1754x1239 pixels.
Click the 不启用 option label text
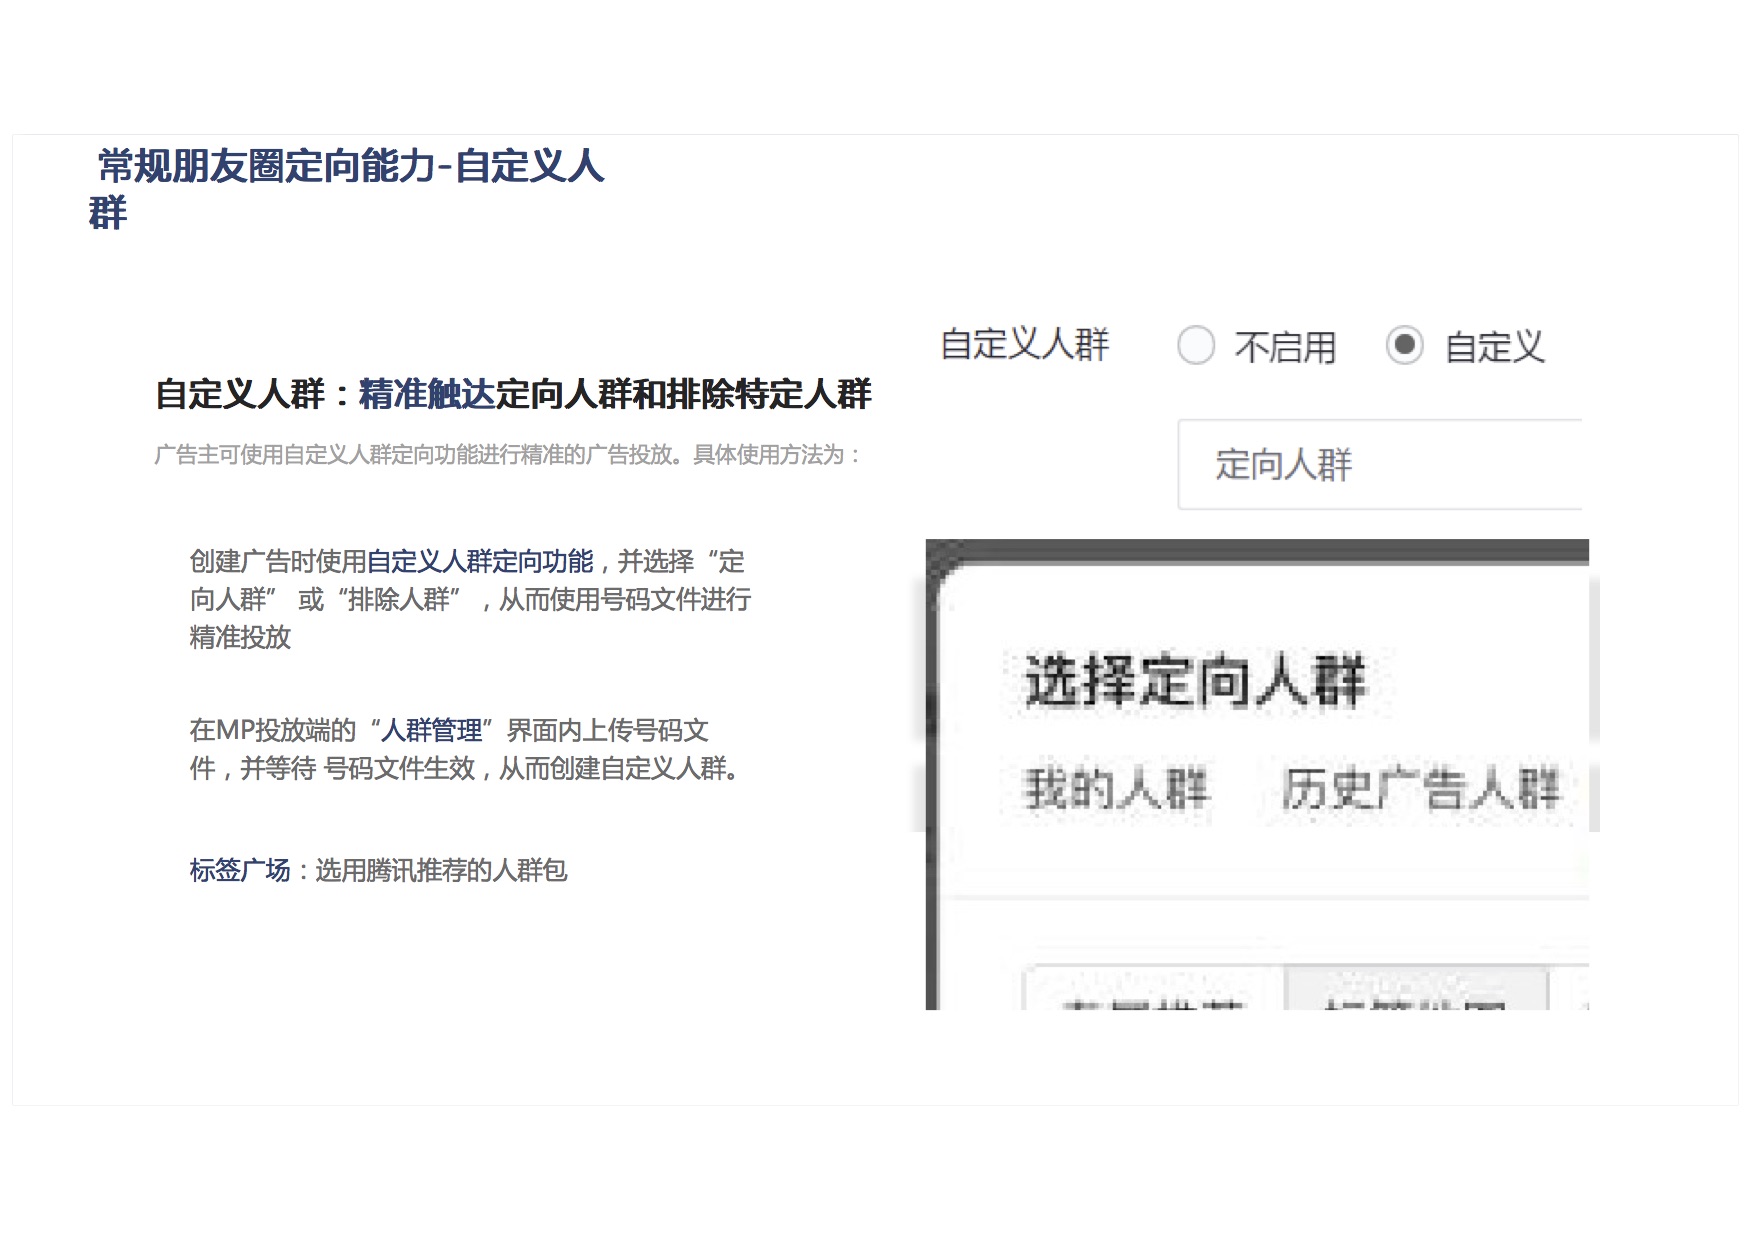[1285, 348]
